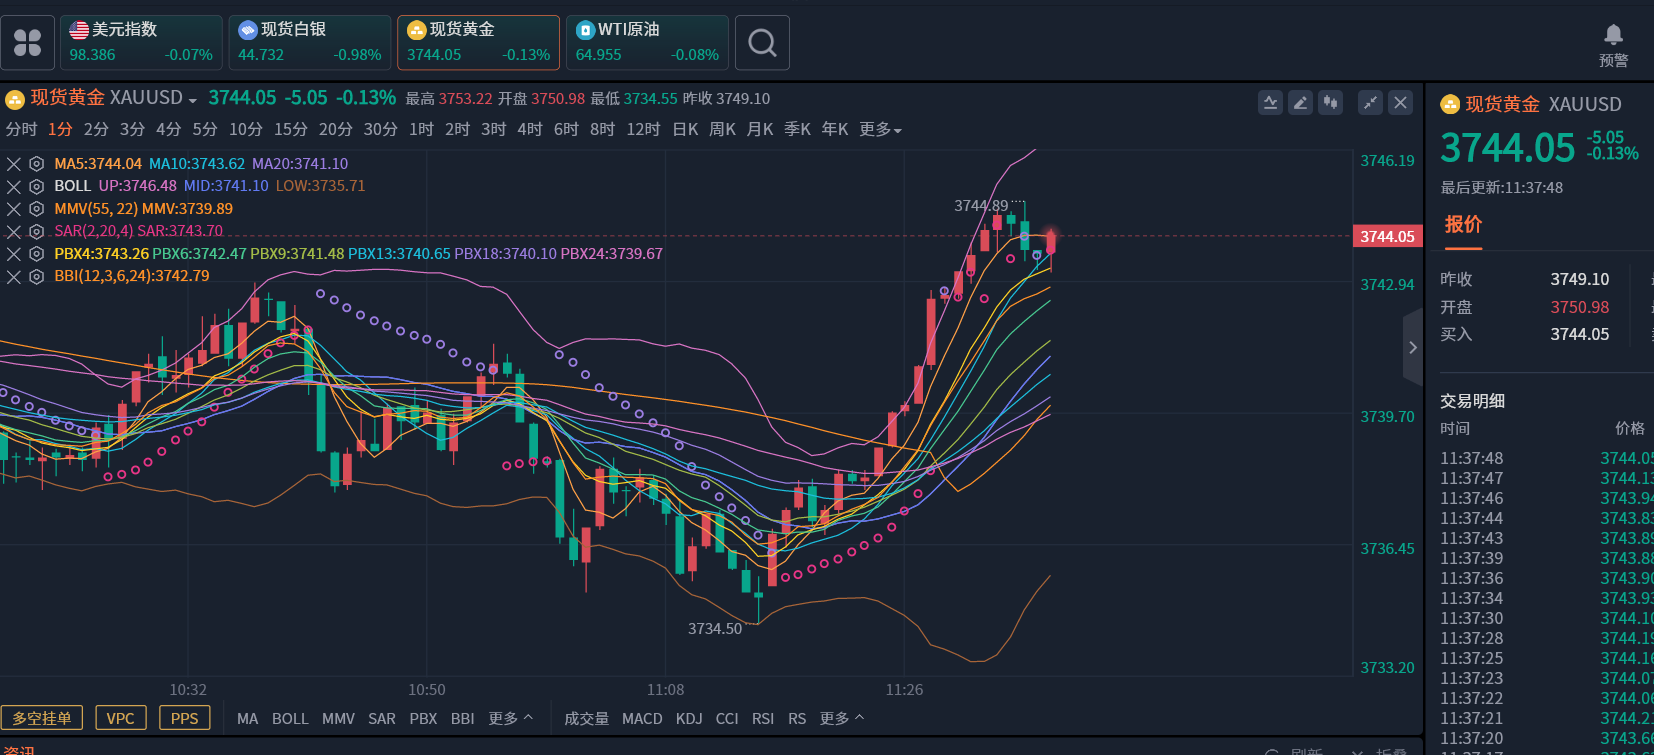The image size is (1654, 755).
Task: Toggle BOLL main indicator
Action: pos(290,719)
